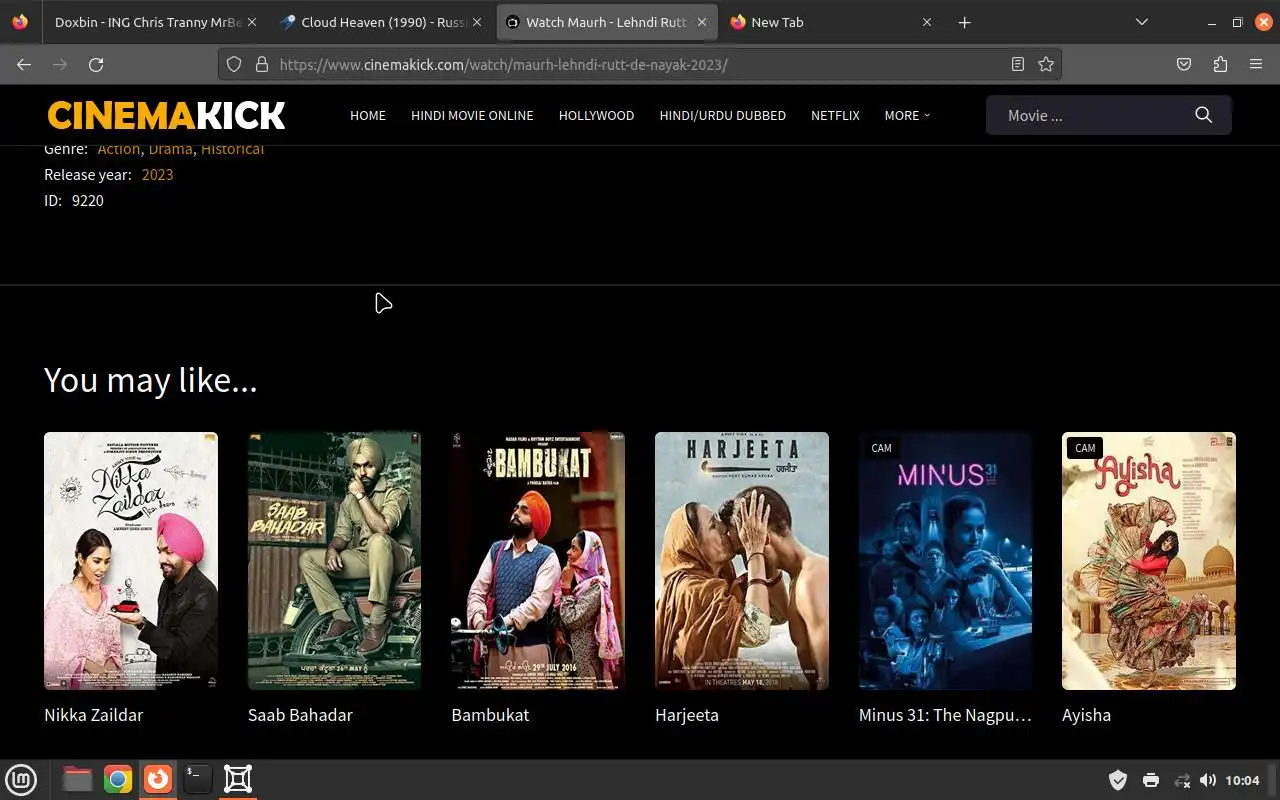Click the Nikka Zaildar title link
Image resolution: width=1280 pixels, height=800 pixels.
click(93, 715)
